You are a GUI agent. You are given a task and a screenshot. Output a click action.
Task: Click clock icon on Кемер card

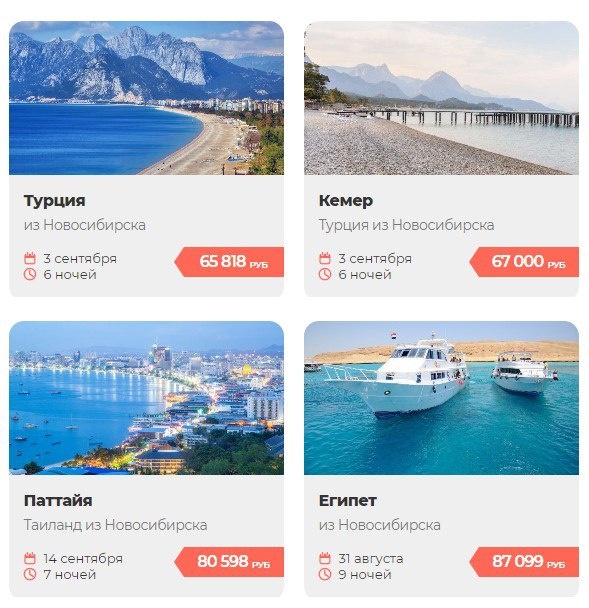click(x=325, y=274)
